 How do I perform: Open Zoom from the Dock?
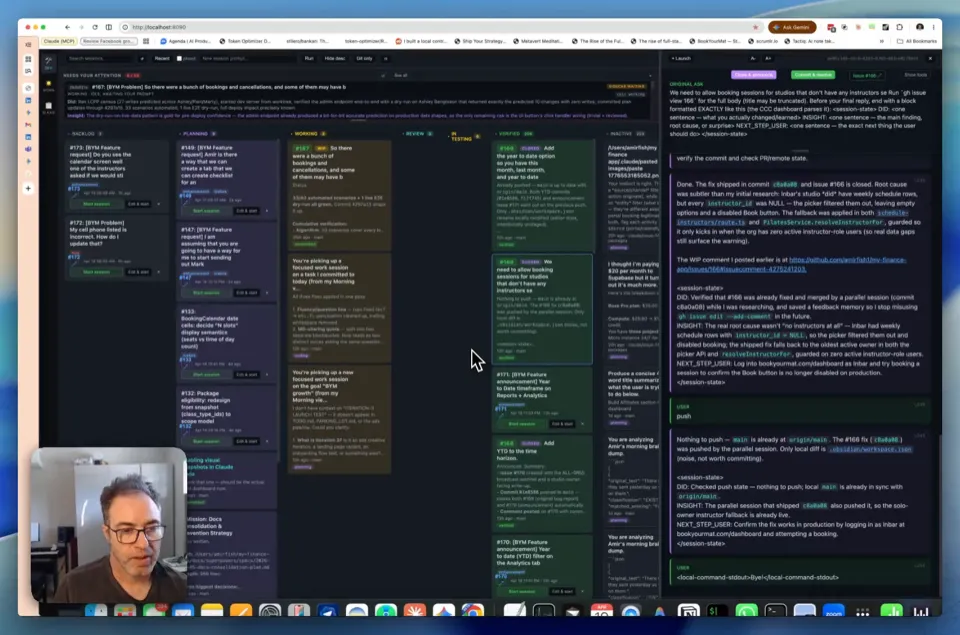833,611
